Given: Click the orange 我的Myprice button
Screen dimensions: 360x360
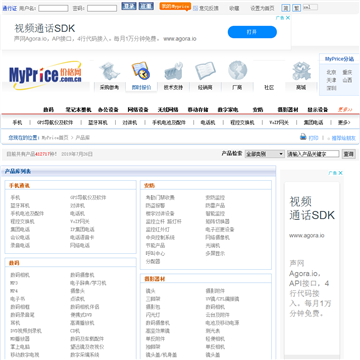Looking at the screenshot, I should (x=175, y=6).
